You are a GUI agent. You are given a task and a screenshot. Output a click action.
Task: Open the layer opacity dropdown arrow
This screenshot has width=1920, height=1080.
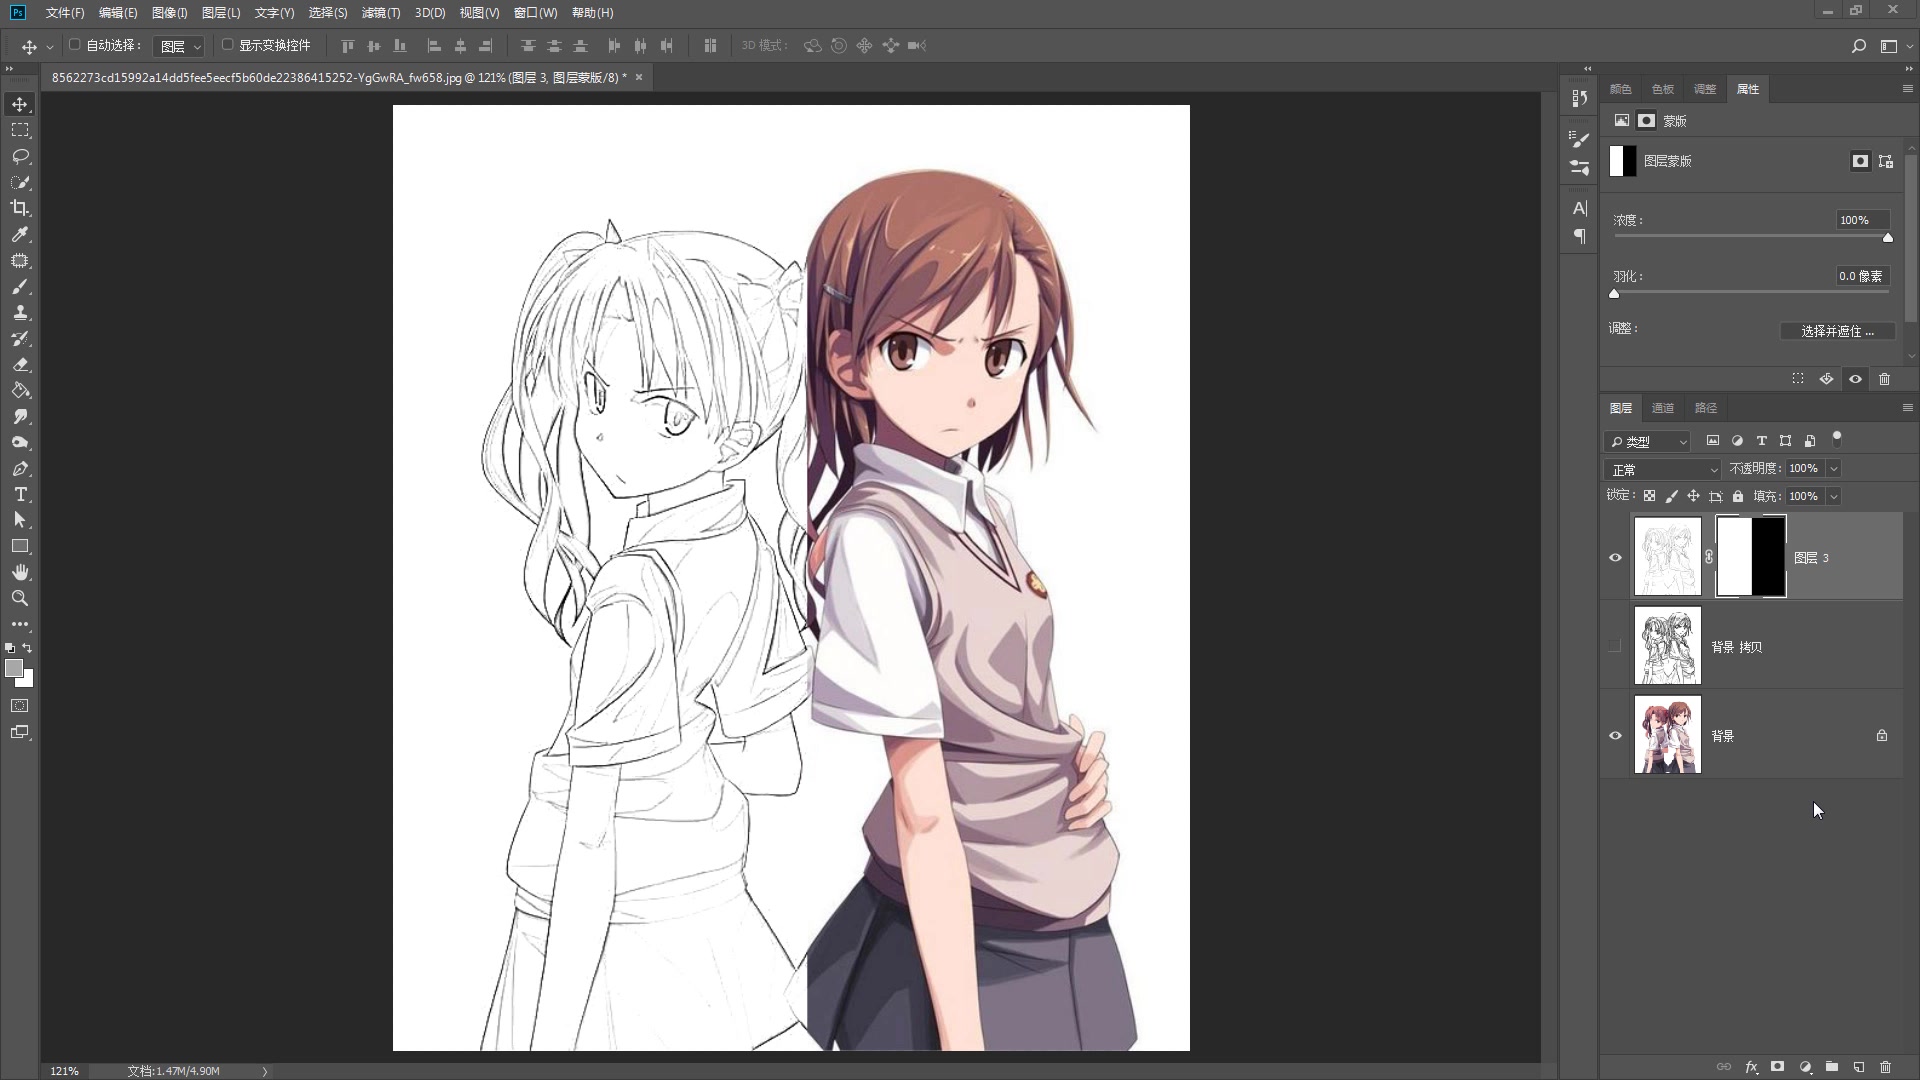click(x=1833, y=469)
